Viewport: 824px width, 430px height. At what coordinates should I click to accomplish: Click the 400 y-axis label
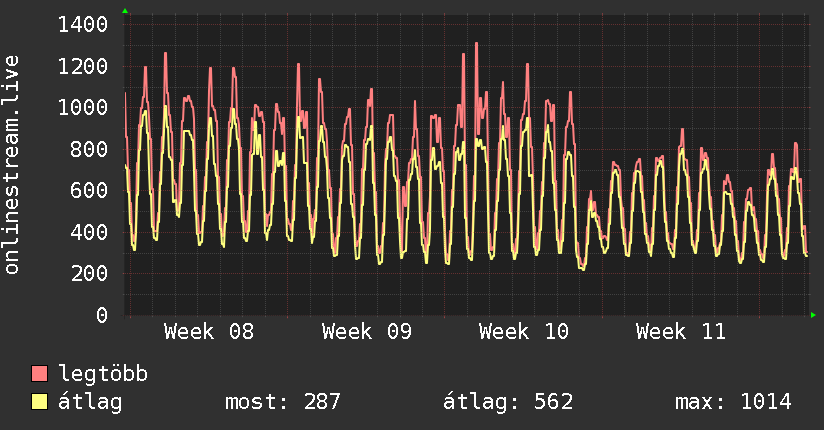[89, 232]
